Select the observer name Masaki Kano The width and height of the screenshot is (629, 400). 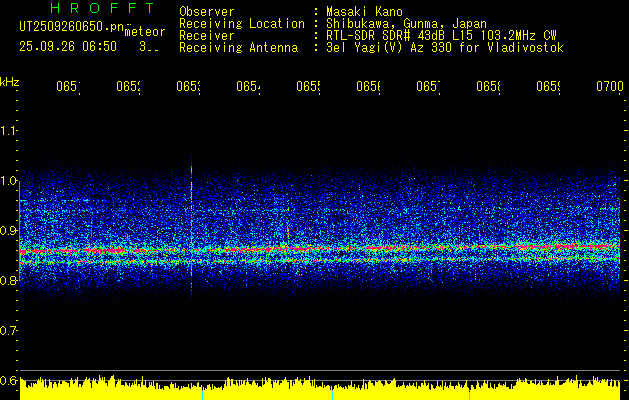click(364, 11)
